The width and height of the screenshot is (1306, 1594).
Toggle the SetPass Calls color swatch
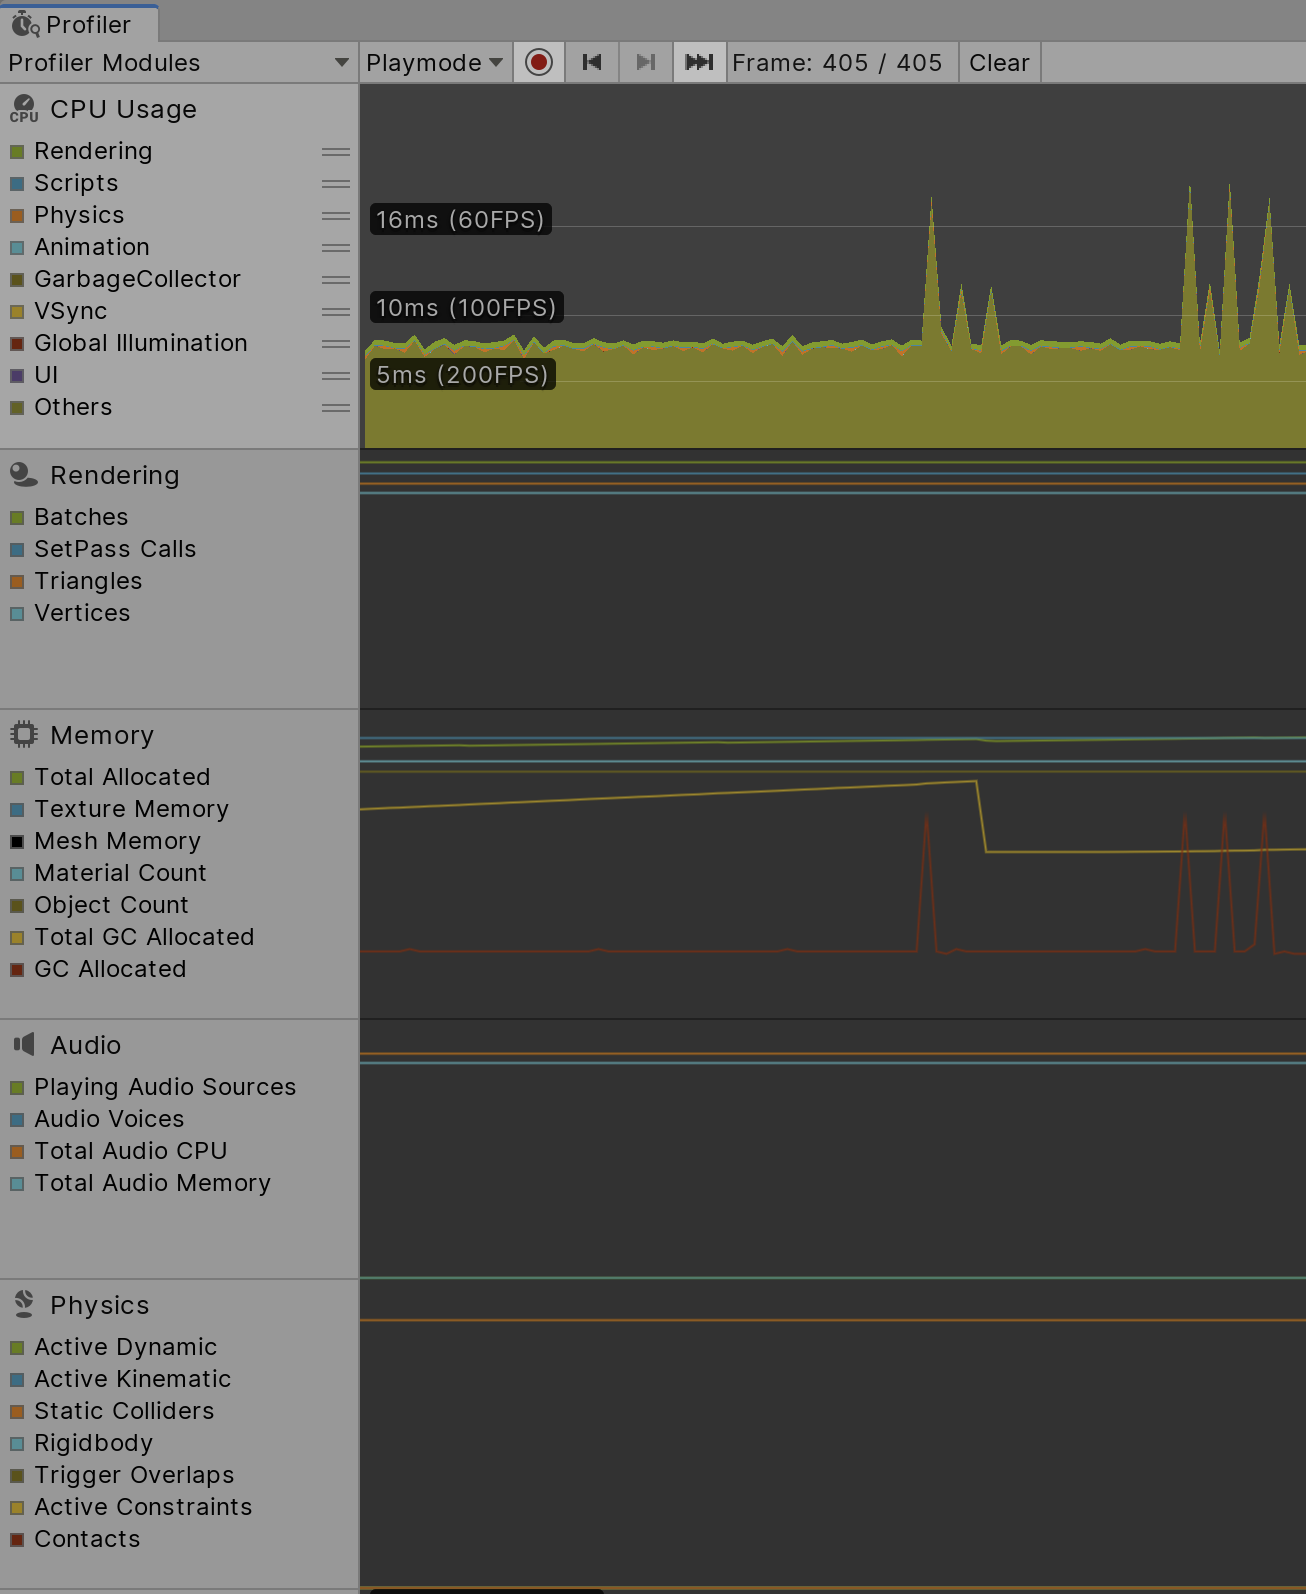[17, 550]
